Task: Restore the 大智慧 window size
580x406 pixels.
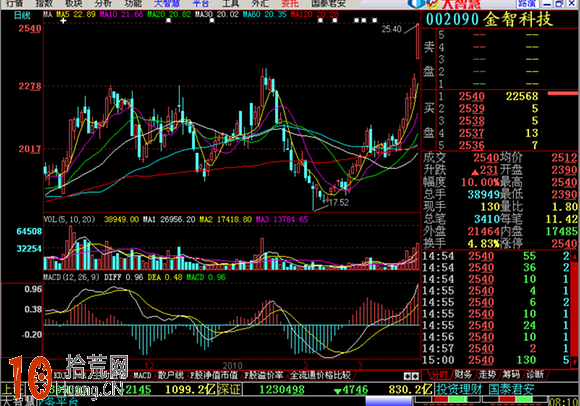Action: coord(559,4)
